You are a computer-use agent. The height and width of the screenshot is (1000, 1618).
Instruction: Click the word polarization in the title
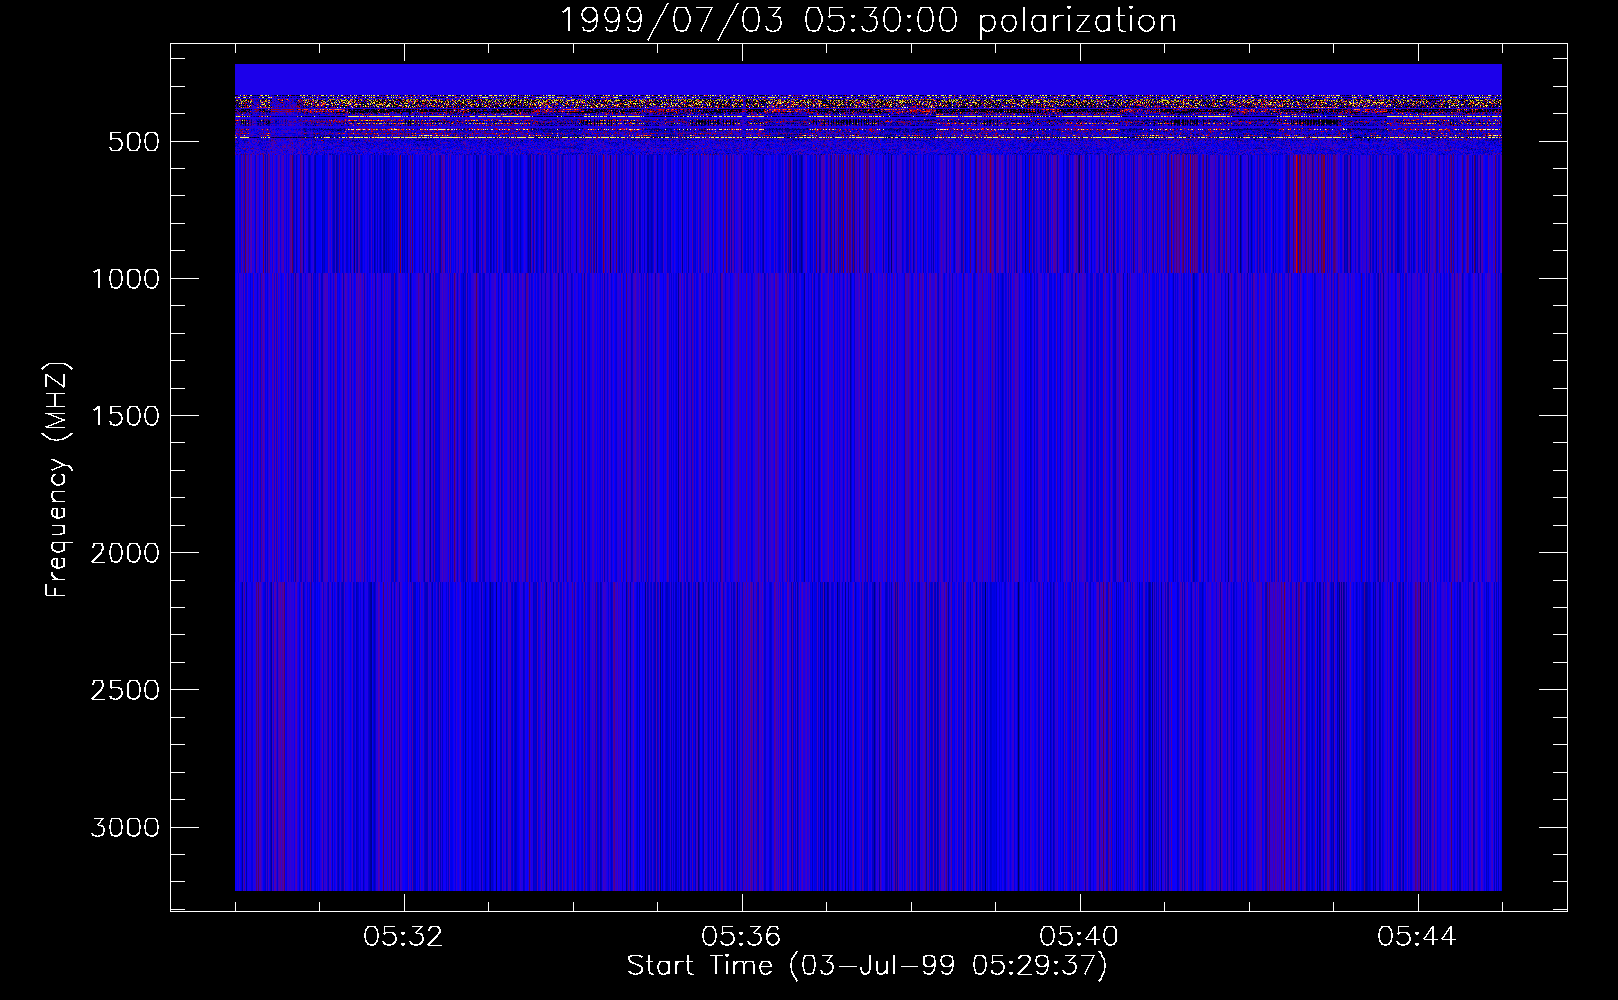point(1076,21)
